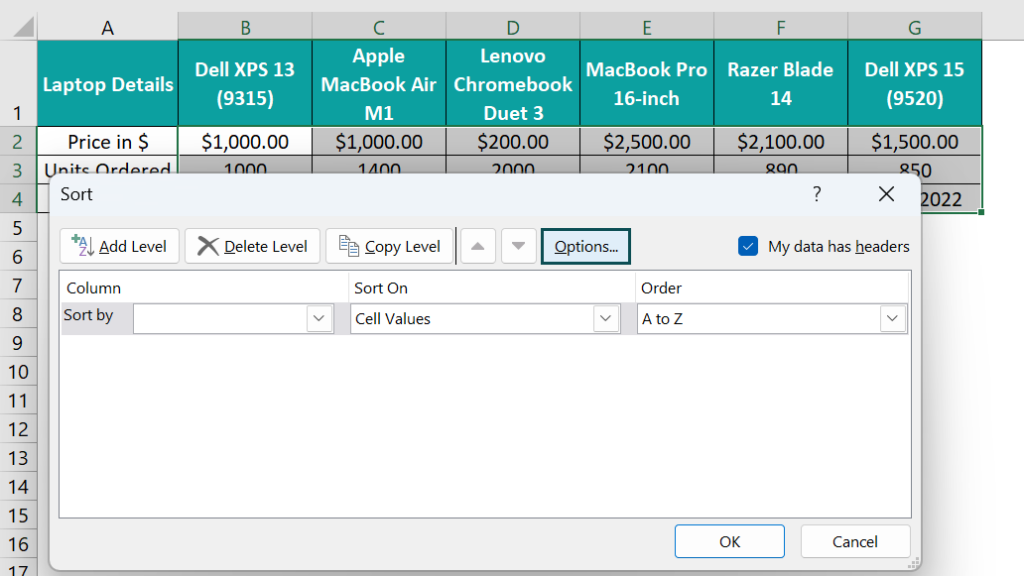Viewport: 1024px width, 576px height.
Task: Click the Apple MacBook Air M1 cell
Action: coord(379,84)
